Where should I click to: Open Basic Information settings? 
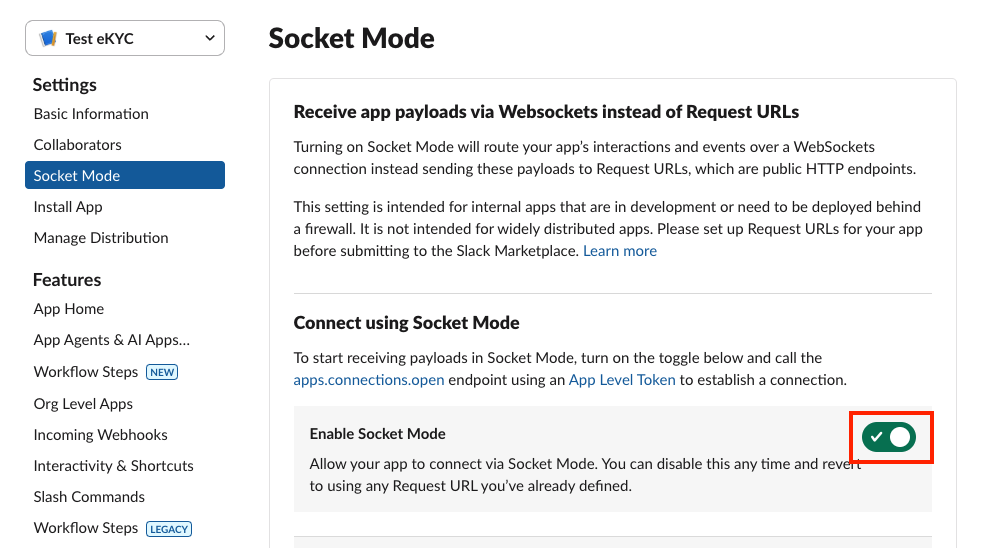[91, 114]
